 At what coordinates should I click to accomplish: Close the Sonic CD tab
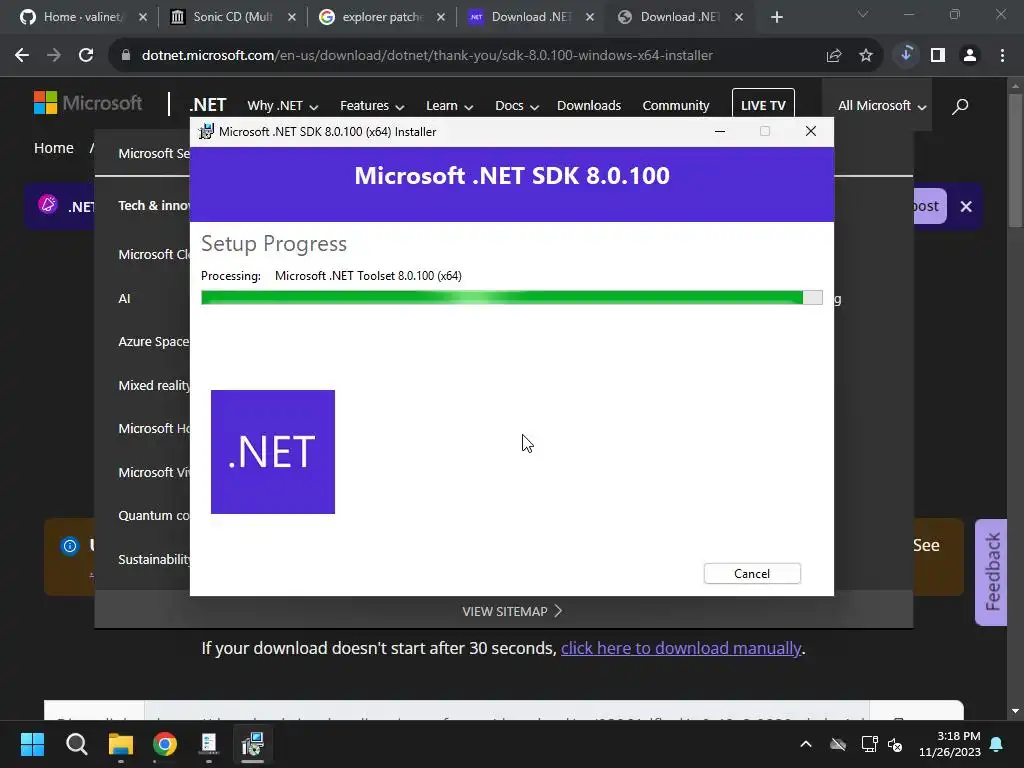point(292,17)
